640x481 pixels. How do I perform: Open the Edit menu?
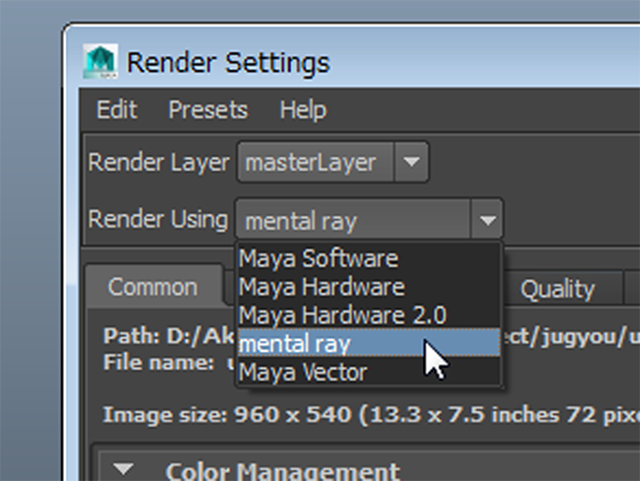(x=117, y=109)
